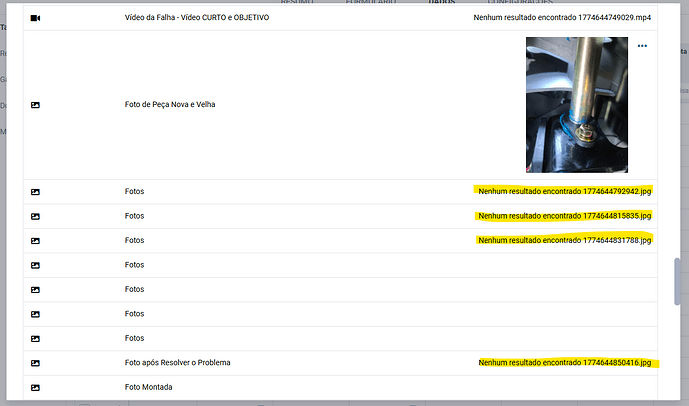Click 'Nenhum resultado encontrado 1774644792942.jpg'
This screenshot has width=689, height=406.
click(565, 192)
